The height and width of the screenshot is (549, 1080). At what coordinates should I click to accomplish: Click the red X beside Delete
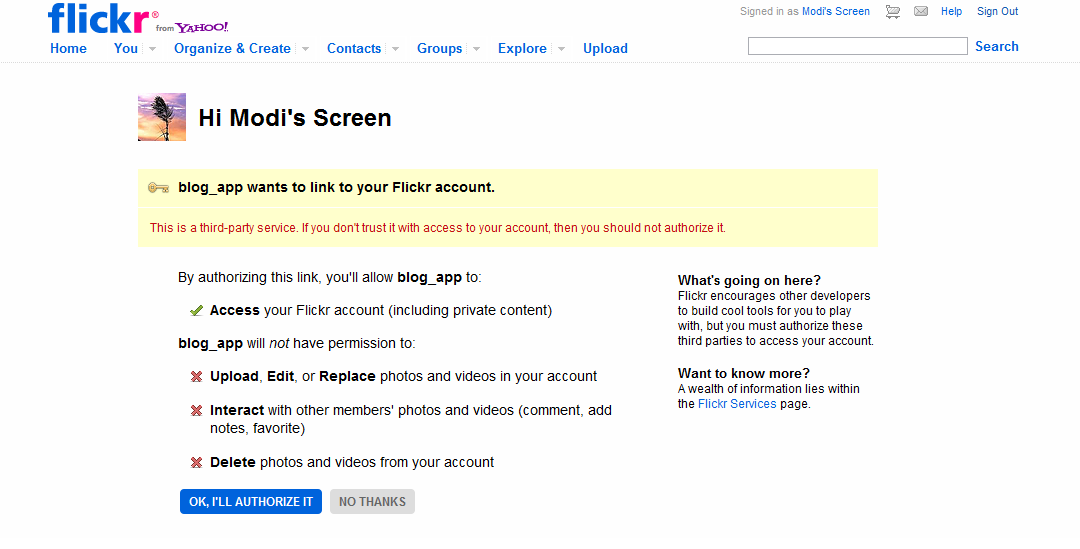tap(196, 462)
